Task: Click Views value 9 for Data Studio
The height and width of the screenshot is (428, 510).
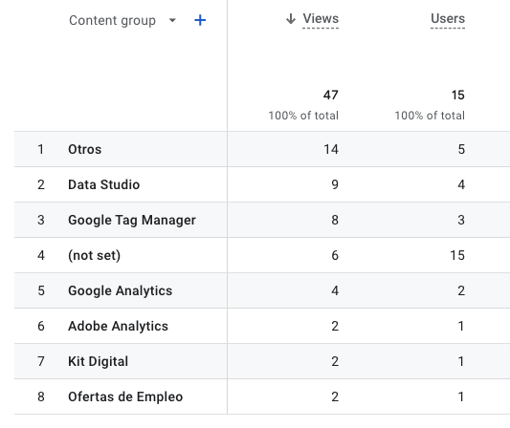Action: [335, 185]
